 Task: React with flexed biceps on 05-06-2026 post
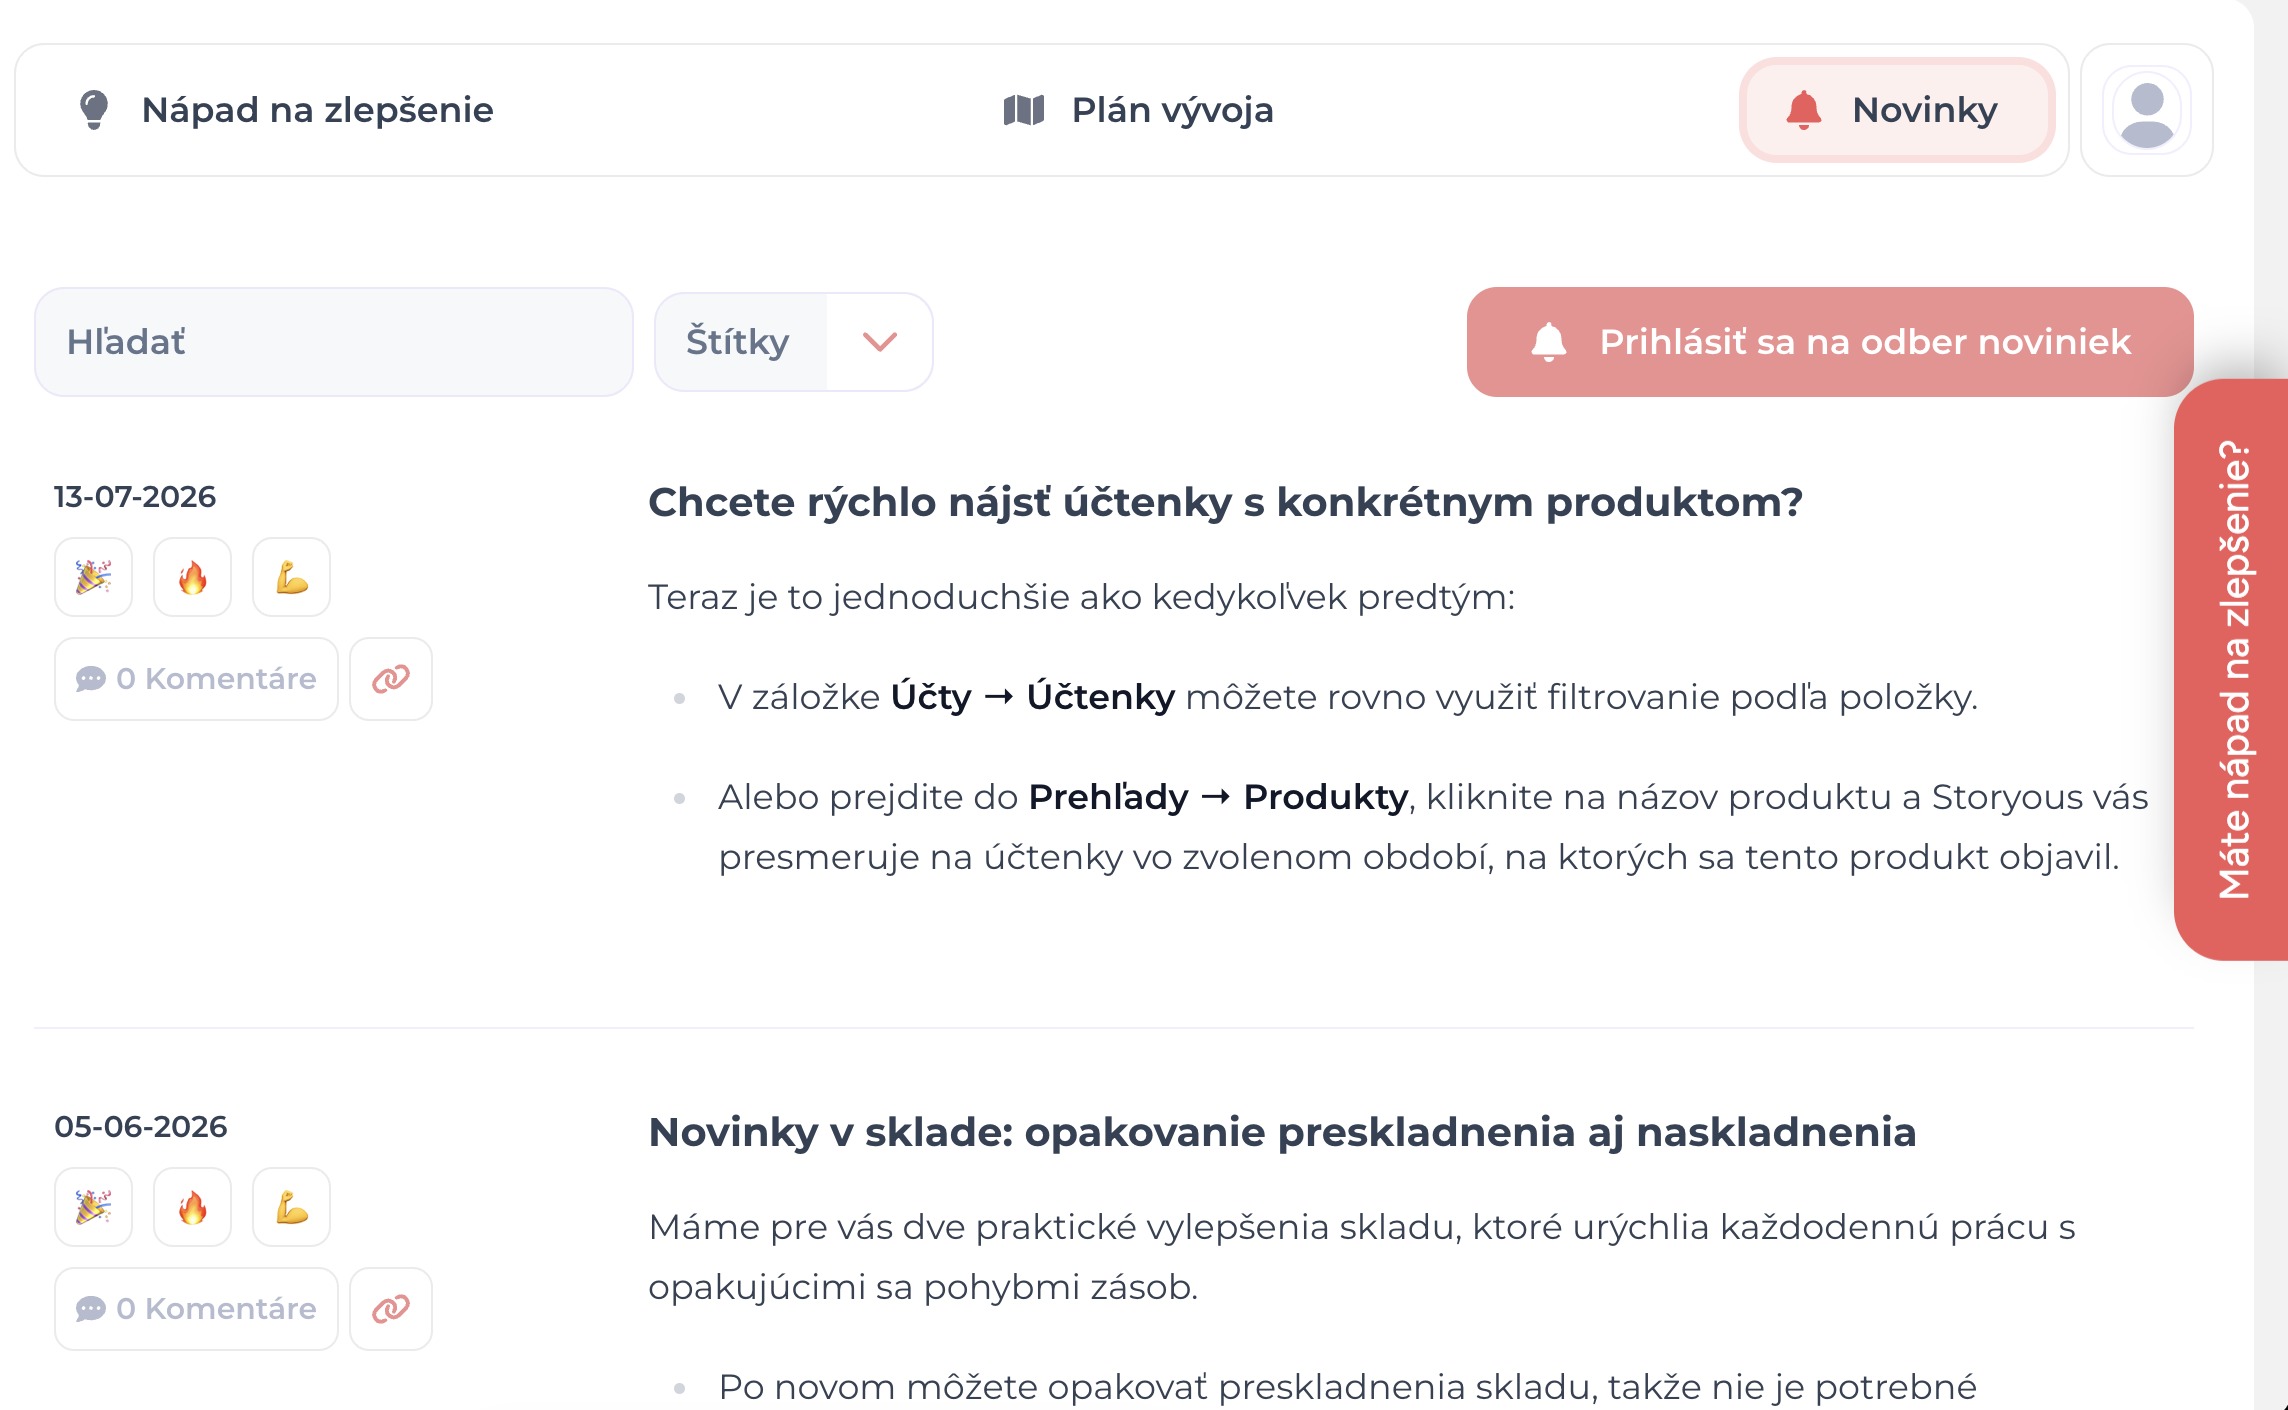tap(291, 1207)
